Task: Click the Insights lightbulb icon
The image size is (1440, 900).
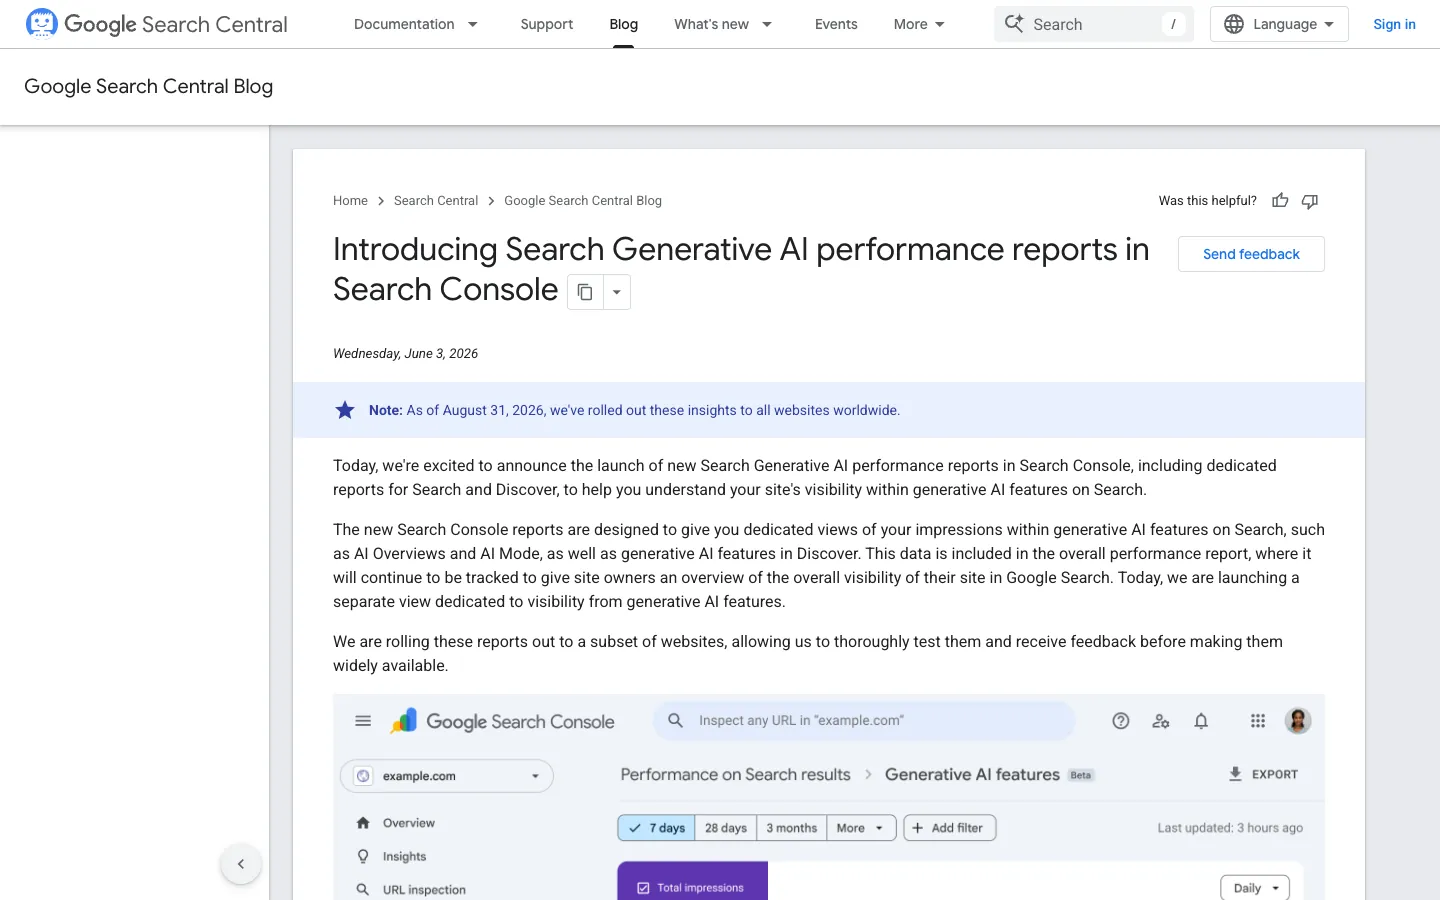Action: click(363, 856)
